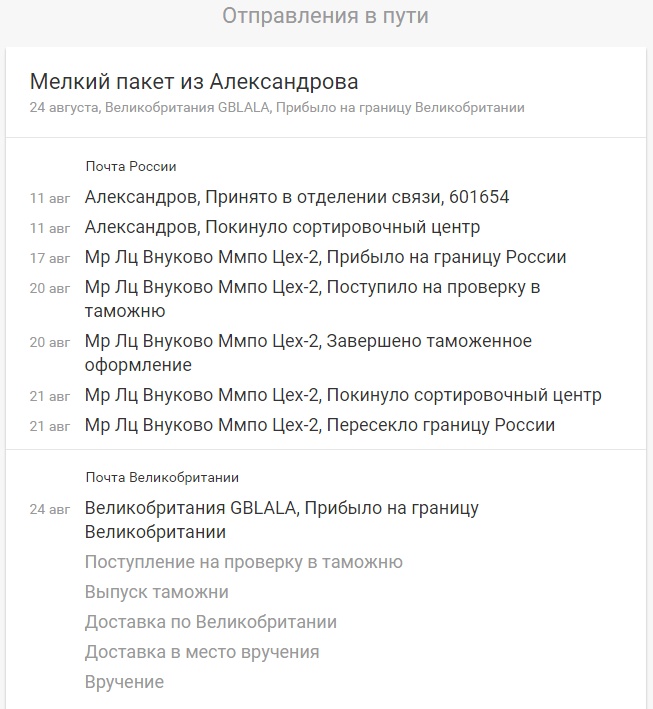Select the 'Почта России' section label
This screenshot has height=709, width=653.
[x=131, y=166]
